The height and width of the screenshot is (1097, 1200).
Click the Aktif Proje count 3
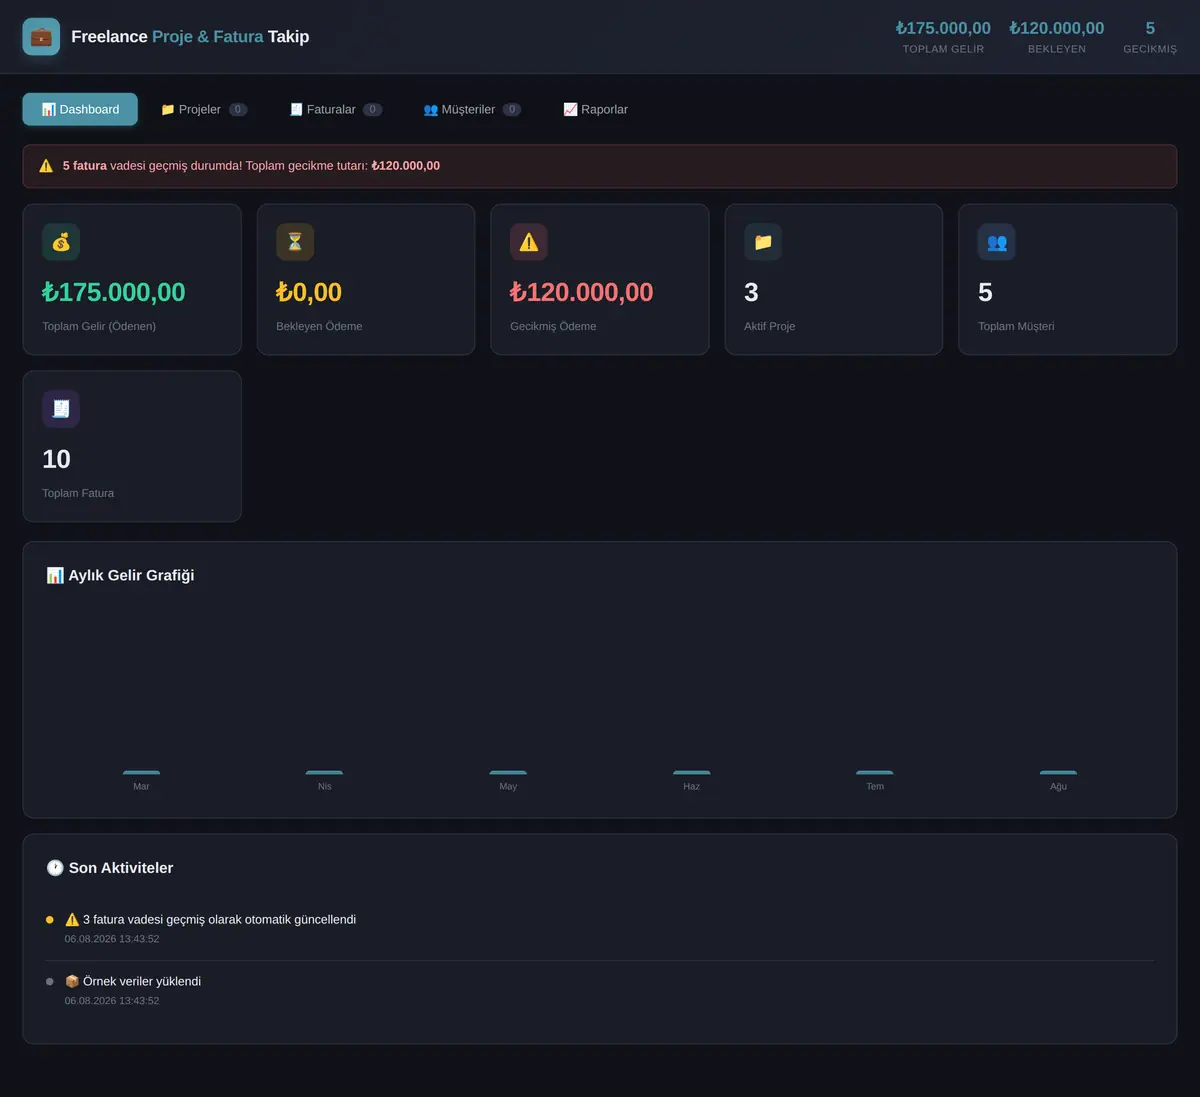tap(751, 292)
